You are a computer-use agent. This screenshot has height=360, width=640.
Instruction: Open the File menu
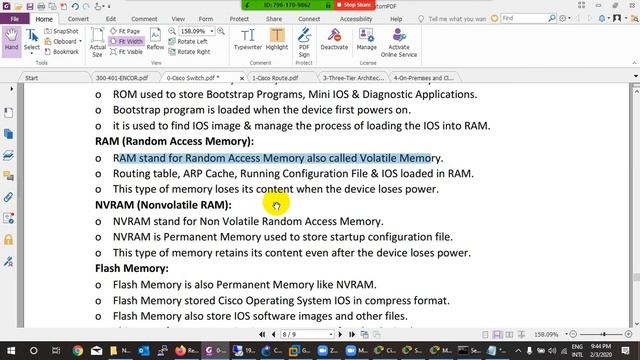point(15,19)
